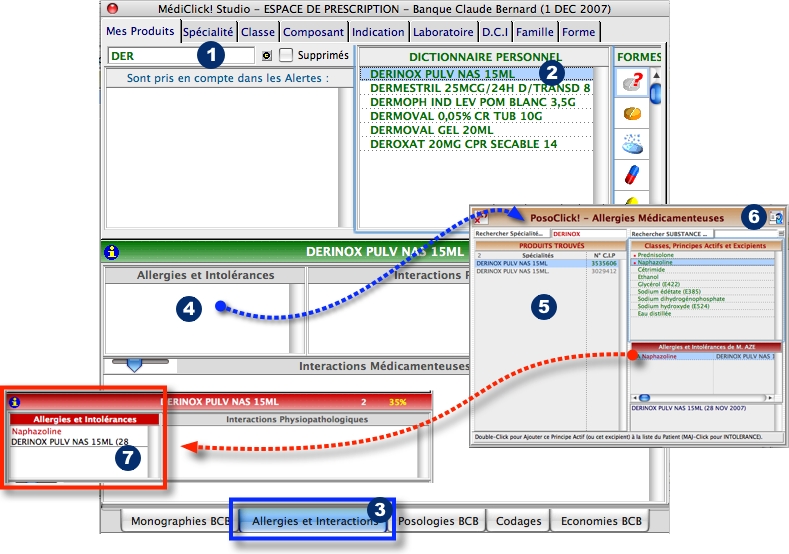
Task: Click the PosoClick horizontal scrollbar thumb
Action: click(x=645, y=398)
